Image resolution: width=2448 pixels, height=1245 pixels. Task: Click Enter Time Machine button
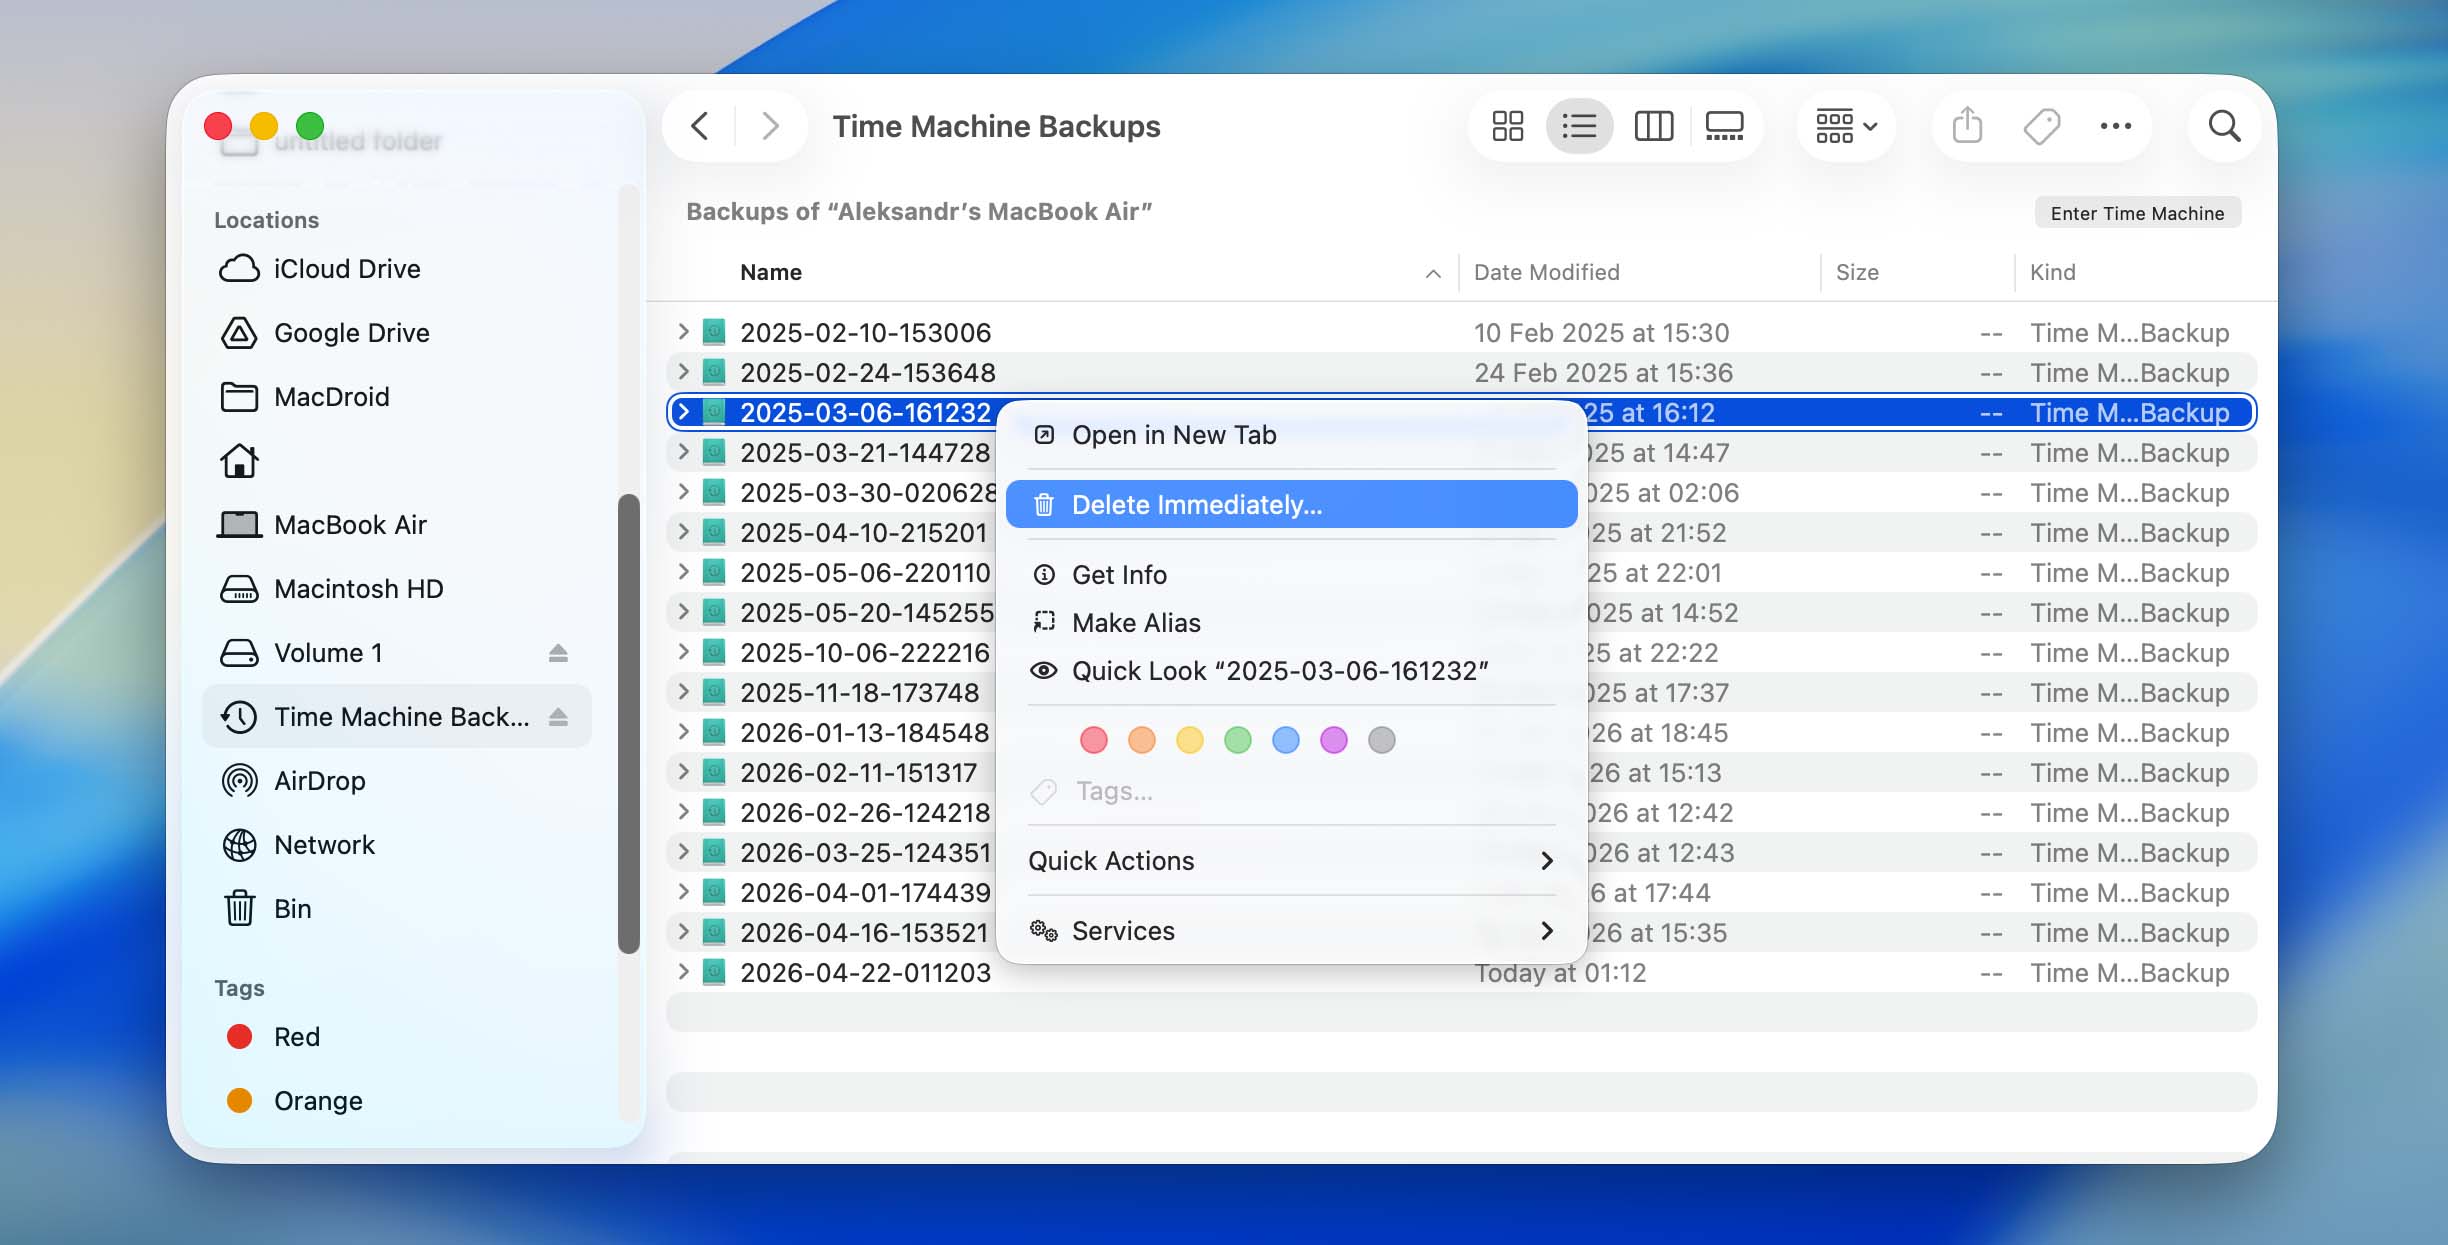pyautogui.click(x=2137, y=213)
